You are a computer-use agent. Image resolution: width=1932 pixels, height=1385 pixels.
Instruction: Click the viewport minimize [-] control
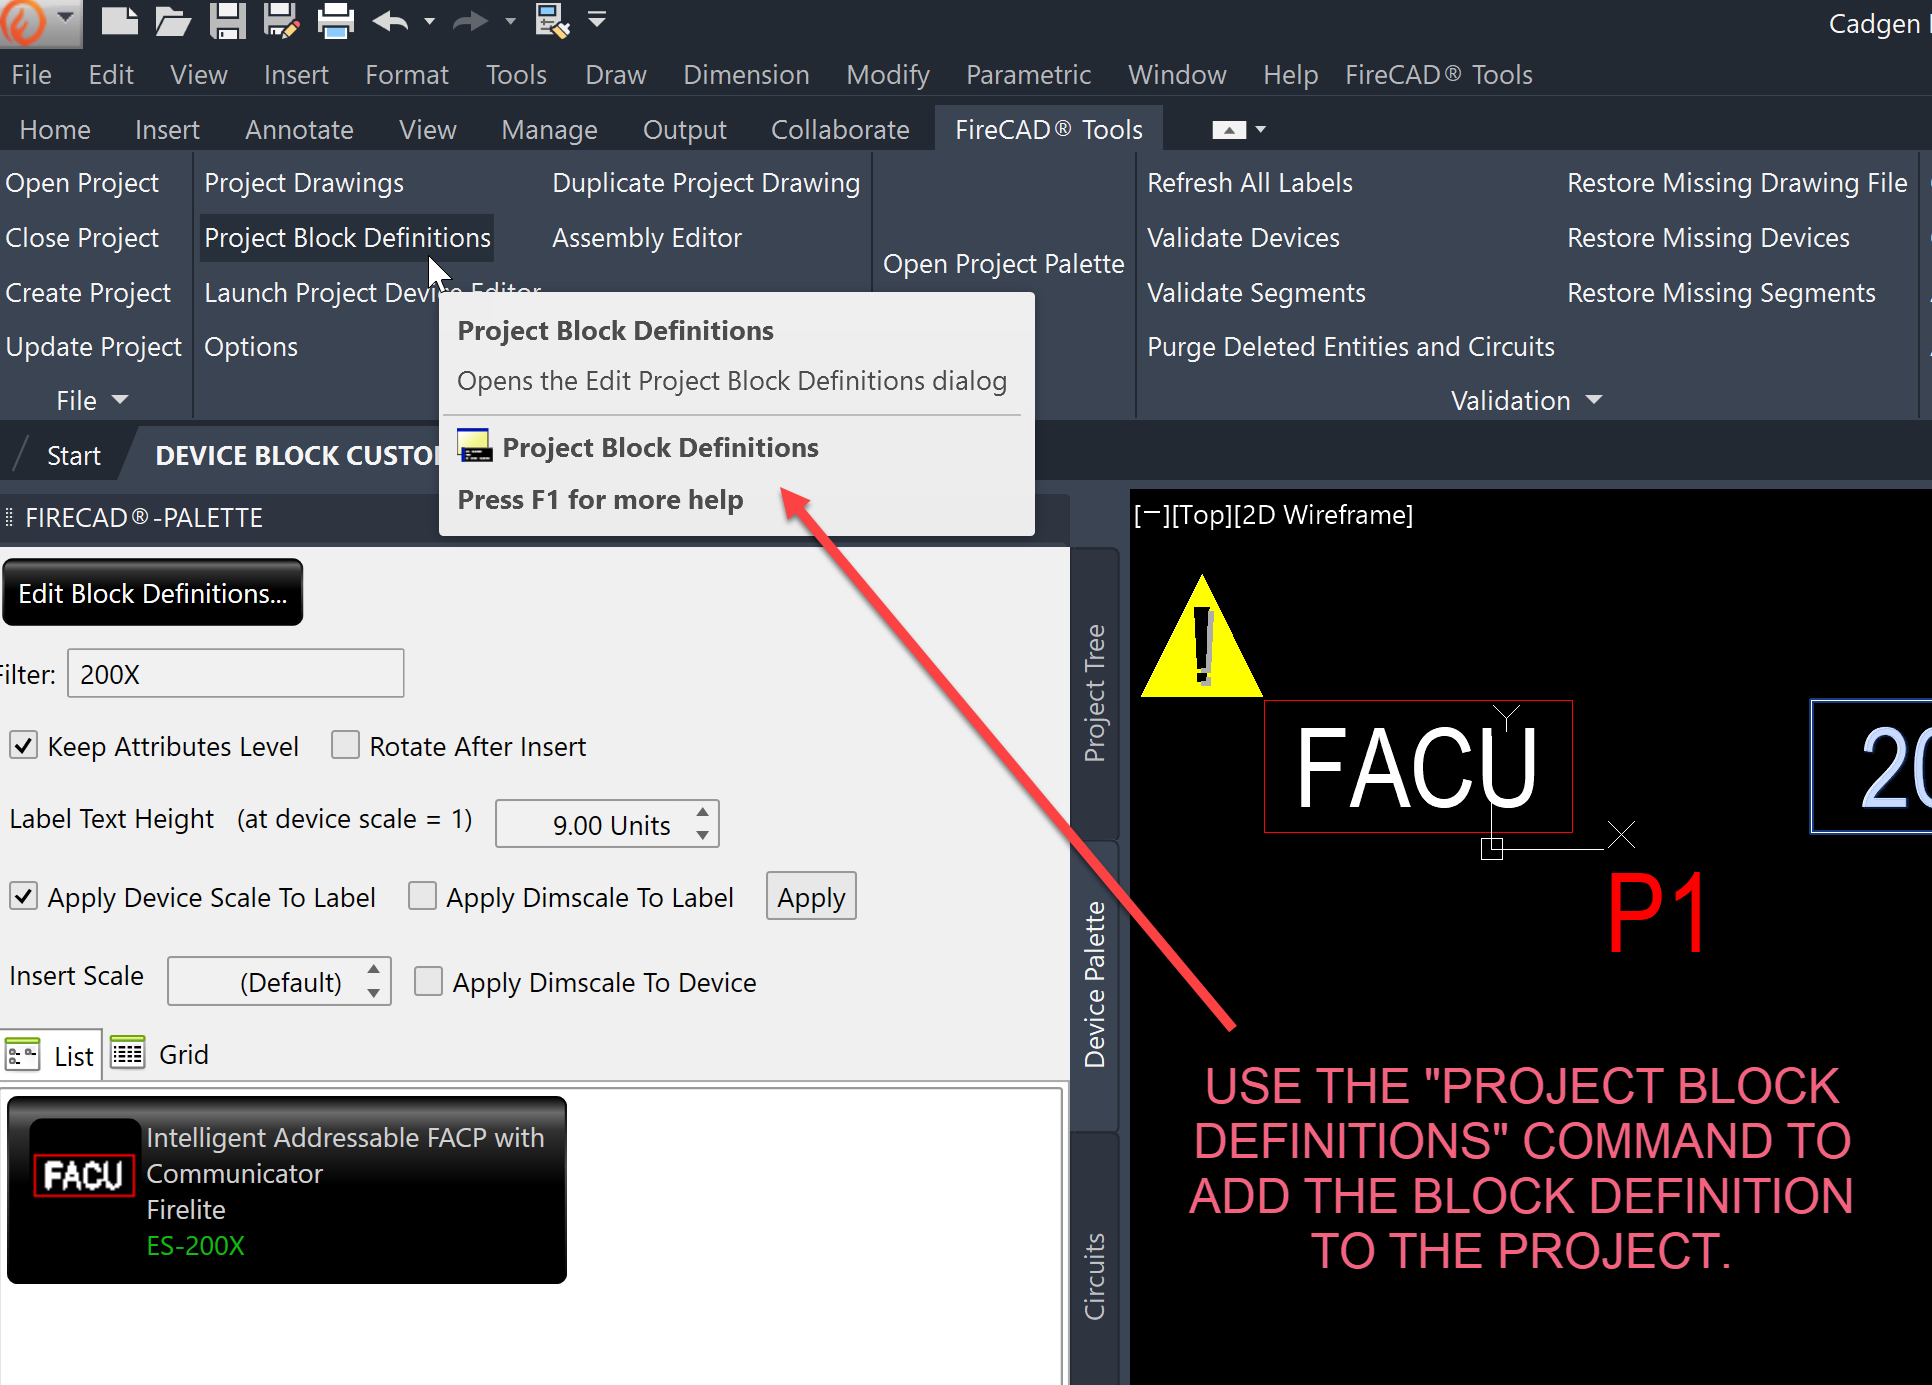point(1150,515)
